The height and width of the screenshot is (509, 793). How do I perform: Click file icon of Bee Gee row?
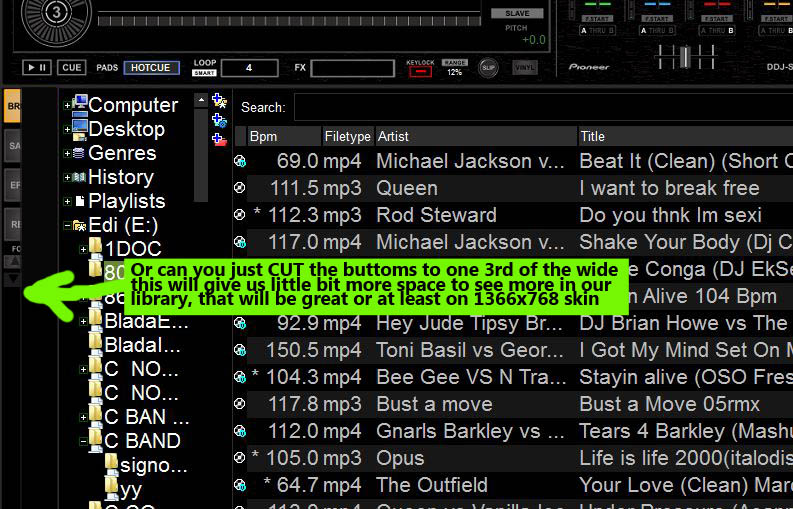point(240,377)
